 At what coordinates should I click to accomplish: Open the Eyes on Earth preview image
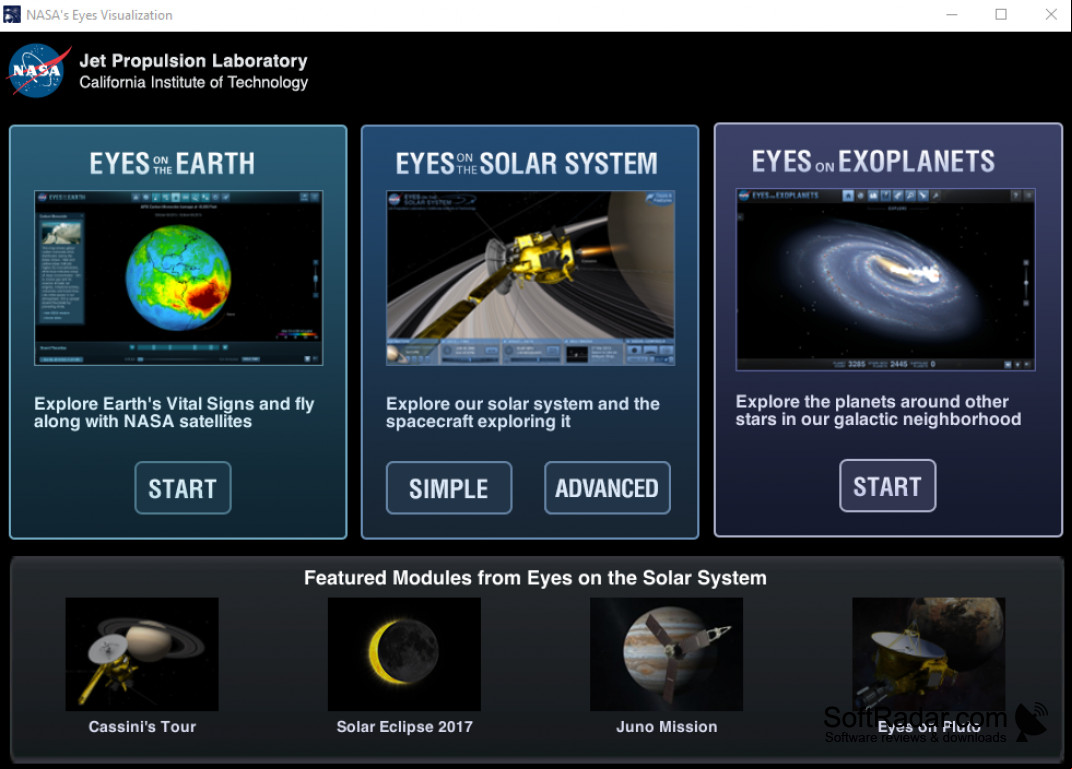[x=178, y=278]
